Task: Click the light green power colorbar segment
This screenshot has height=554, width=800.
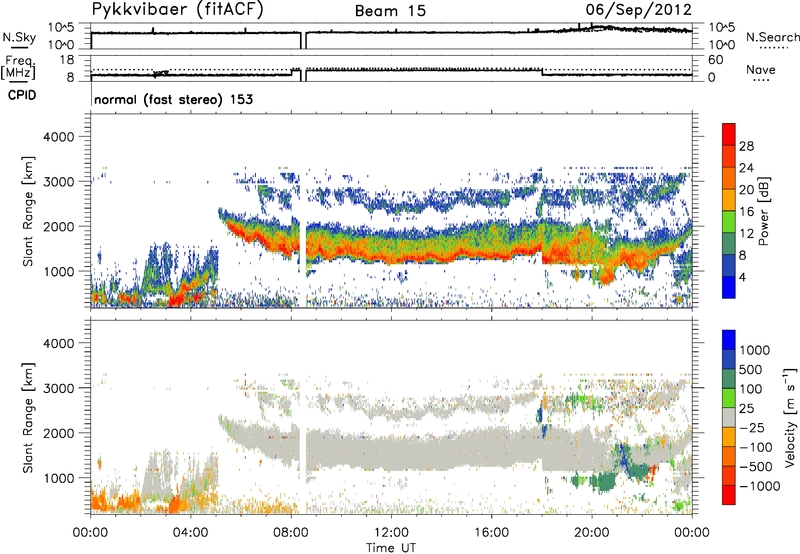Action: point(729,222)
